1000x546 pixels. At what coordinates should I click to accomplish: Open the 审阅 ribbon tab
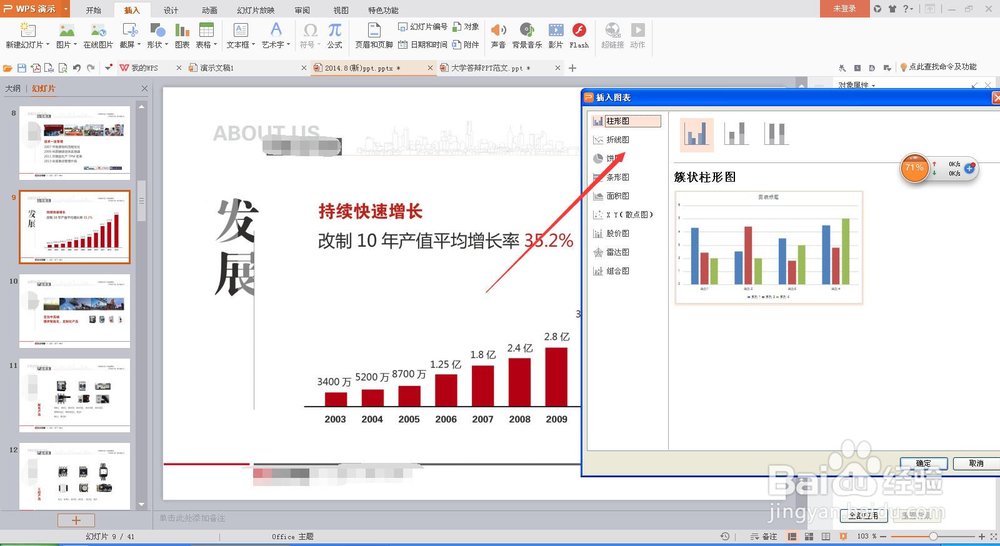[x=302, y=10]
